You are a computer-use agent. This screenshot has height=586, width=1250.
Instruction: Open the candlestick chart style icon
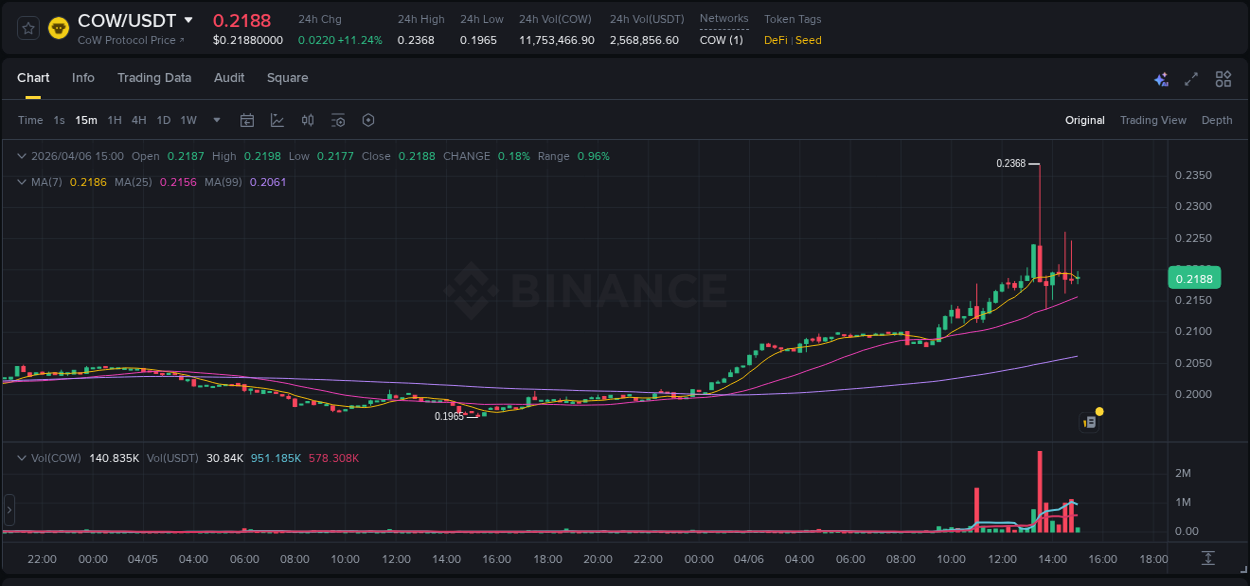(x=308, y=120)
